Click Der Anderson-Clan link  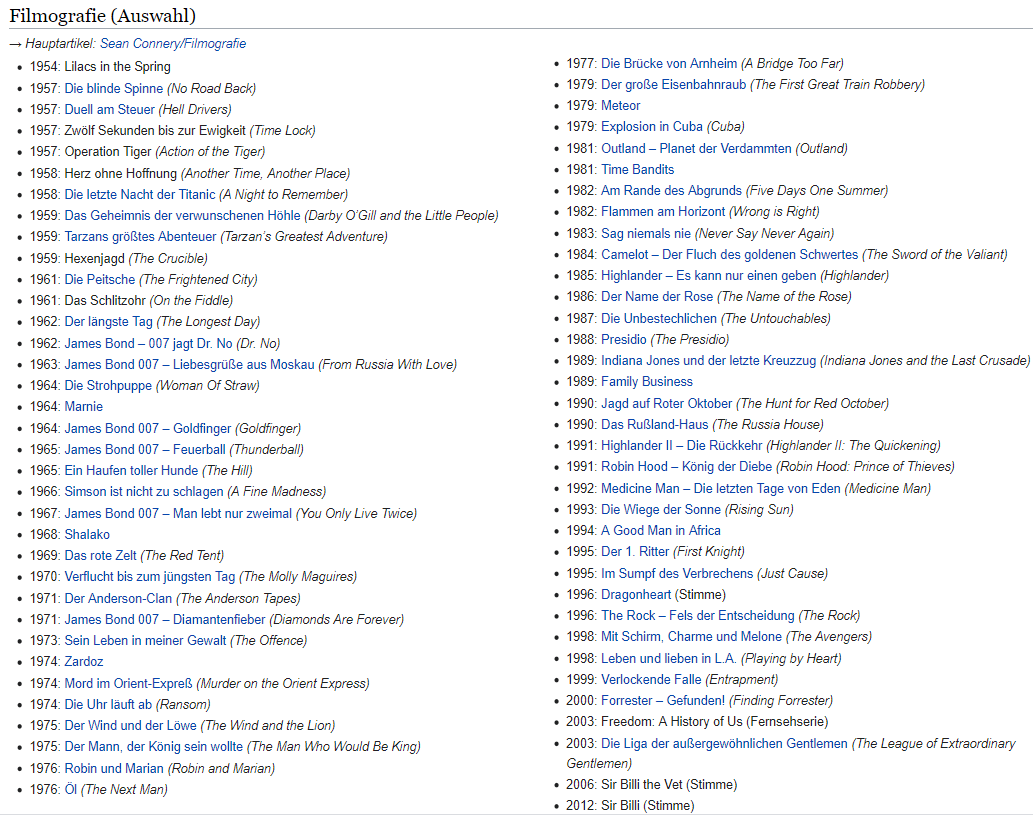pyautogui.click(x=118, y=598)
